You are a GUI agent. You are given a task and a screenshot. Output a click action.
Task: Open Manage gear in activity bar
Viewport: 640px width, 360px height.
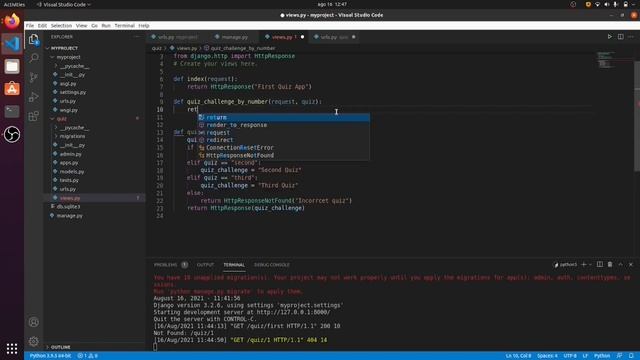tap(34, 341)
